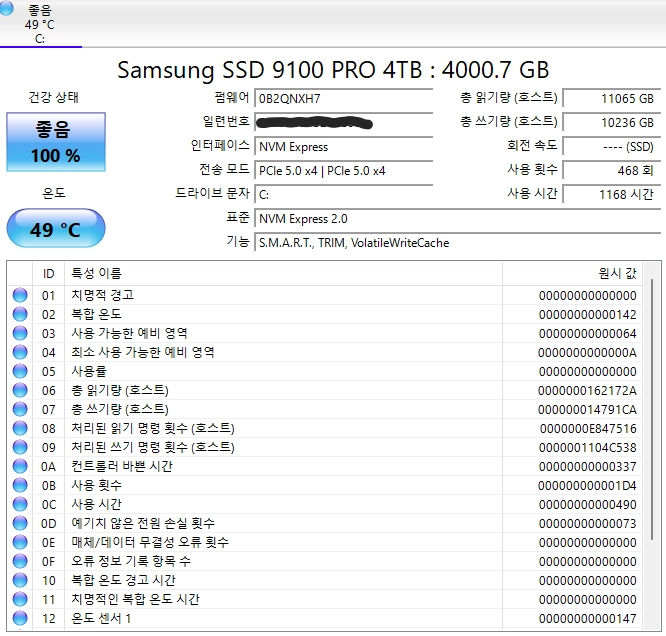This screenshot has height=636, width=666.
Task: Click the ID cell 0A
Action: 48,467
